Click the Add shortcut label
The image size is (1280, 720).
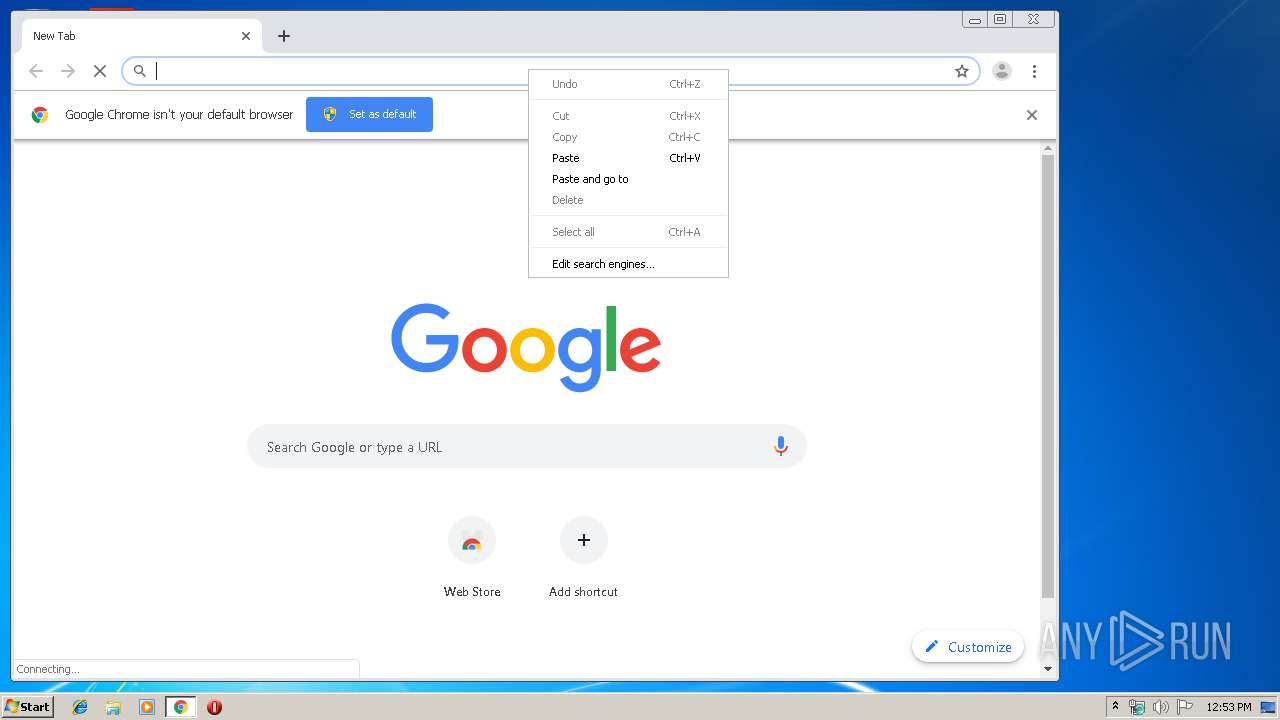[583, 592]
